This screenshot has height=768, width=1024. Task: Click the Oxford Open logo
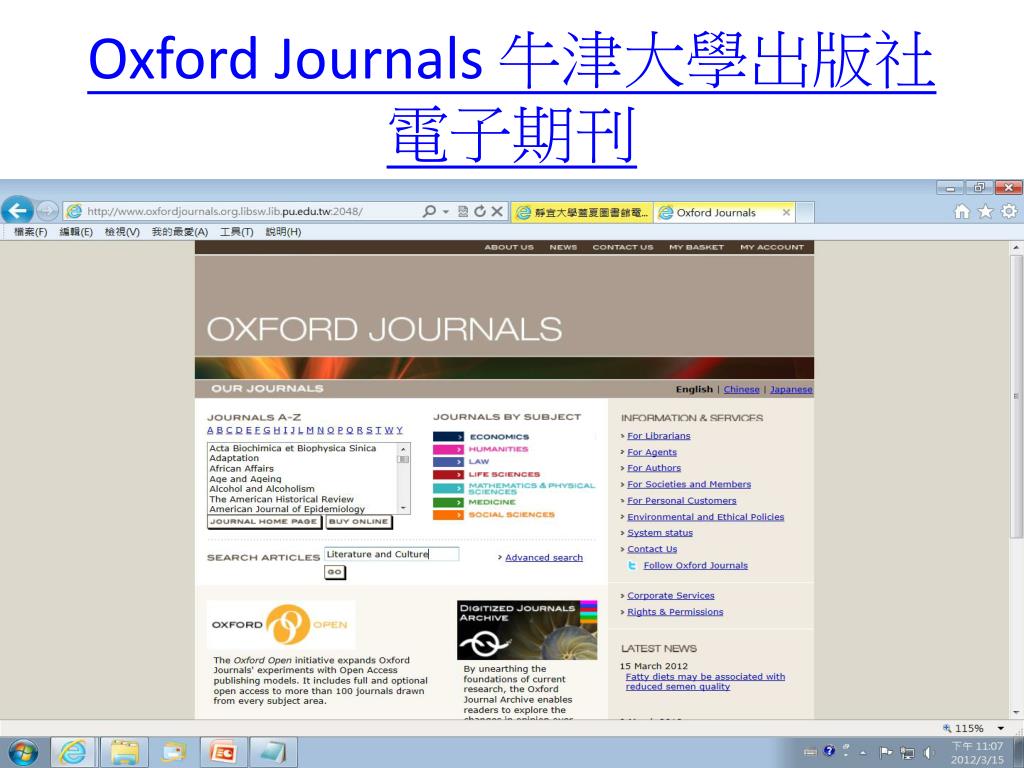(281, 624)
